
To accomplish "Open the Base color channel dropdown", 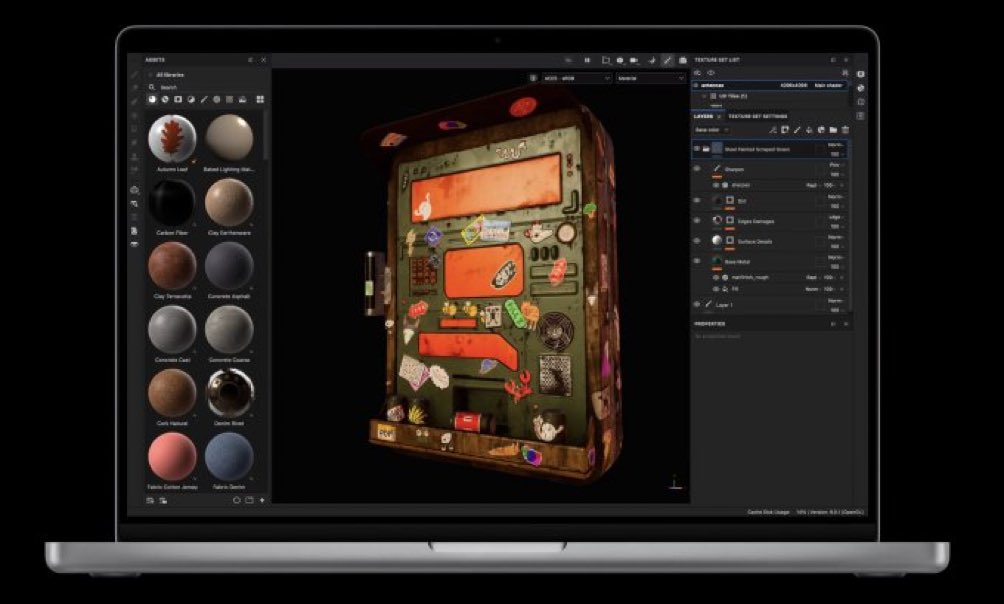I will pyautogui.click(x=713, y=130).
